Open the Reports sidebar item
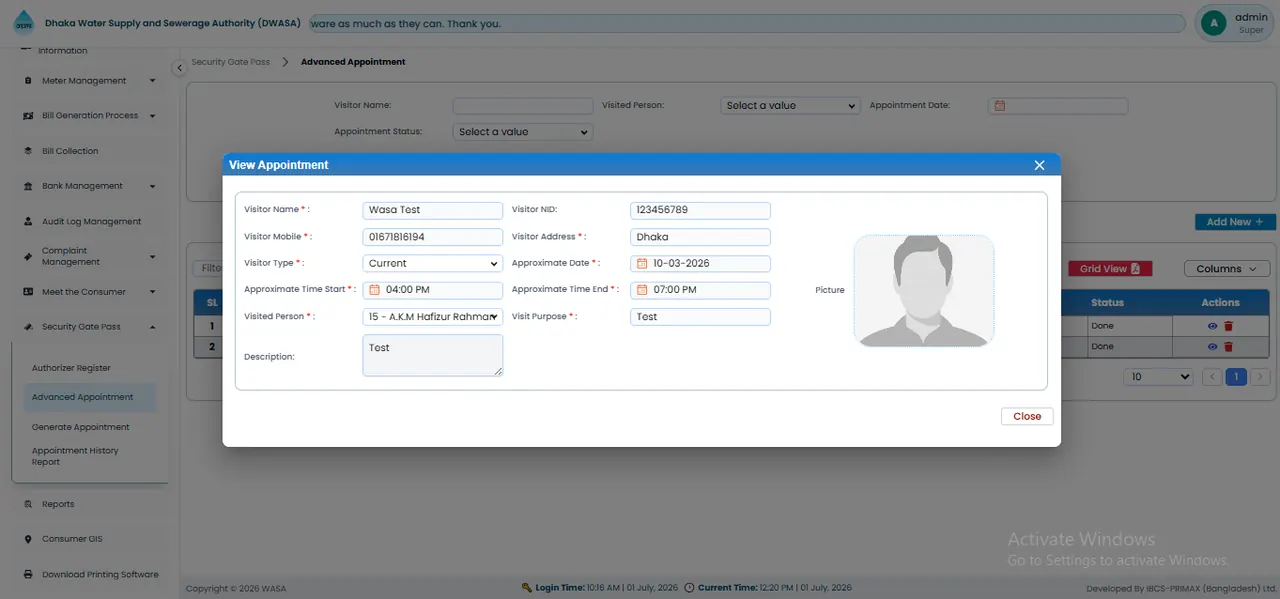Viewport: 1280px width, 599px height. pos(58,504)
